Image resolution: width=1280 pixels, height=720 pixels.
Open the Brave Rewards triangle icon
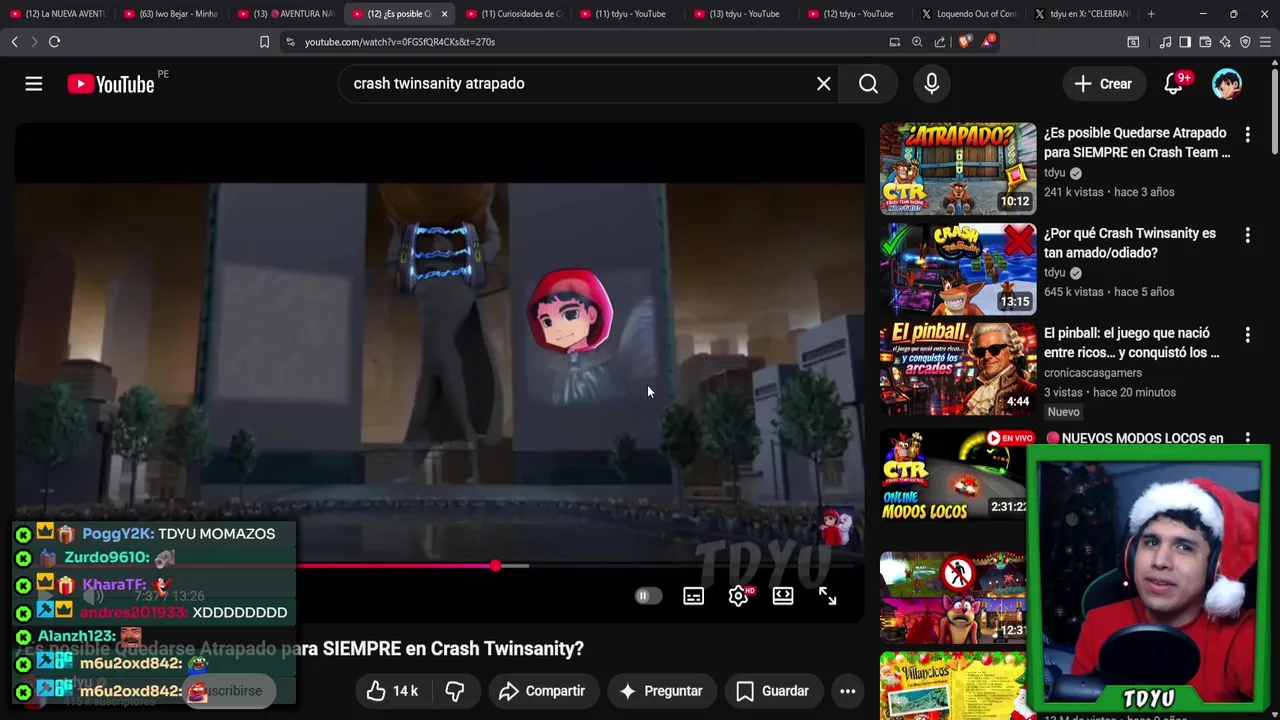point(988,42)
